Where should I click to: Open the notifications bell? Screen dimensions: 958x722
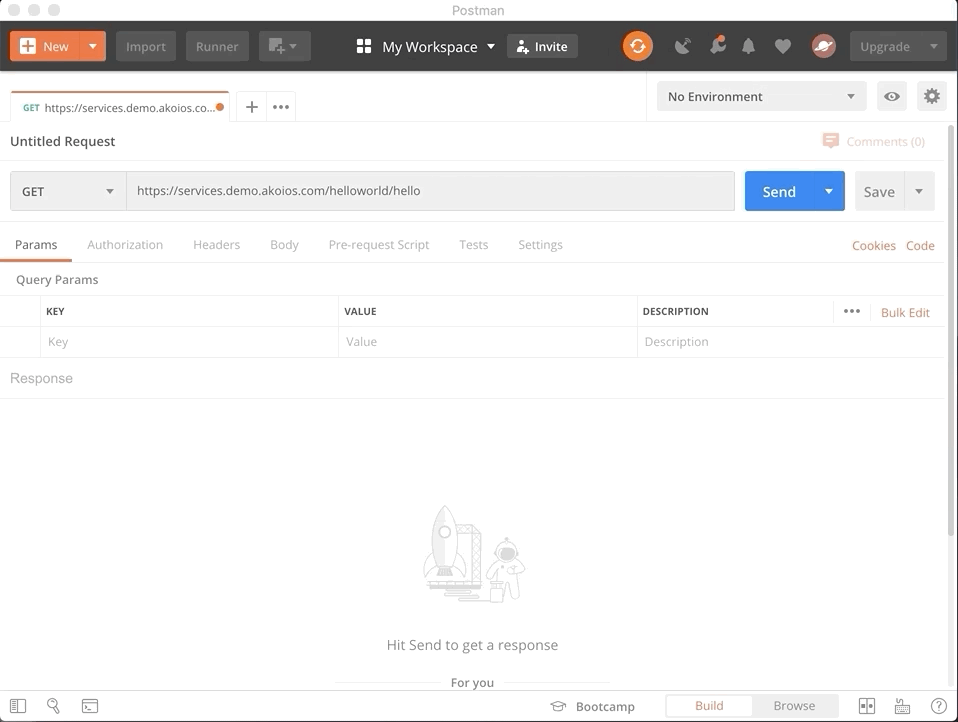(x=748, y=46)
